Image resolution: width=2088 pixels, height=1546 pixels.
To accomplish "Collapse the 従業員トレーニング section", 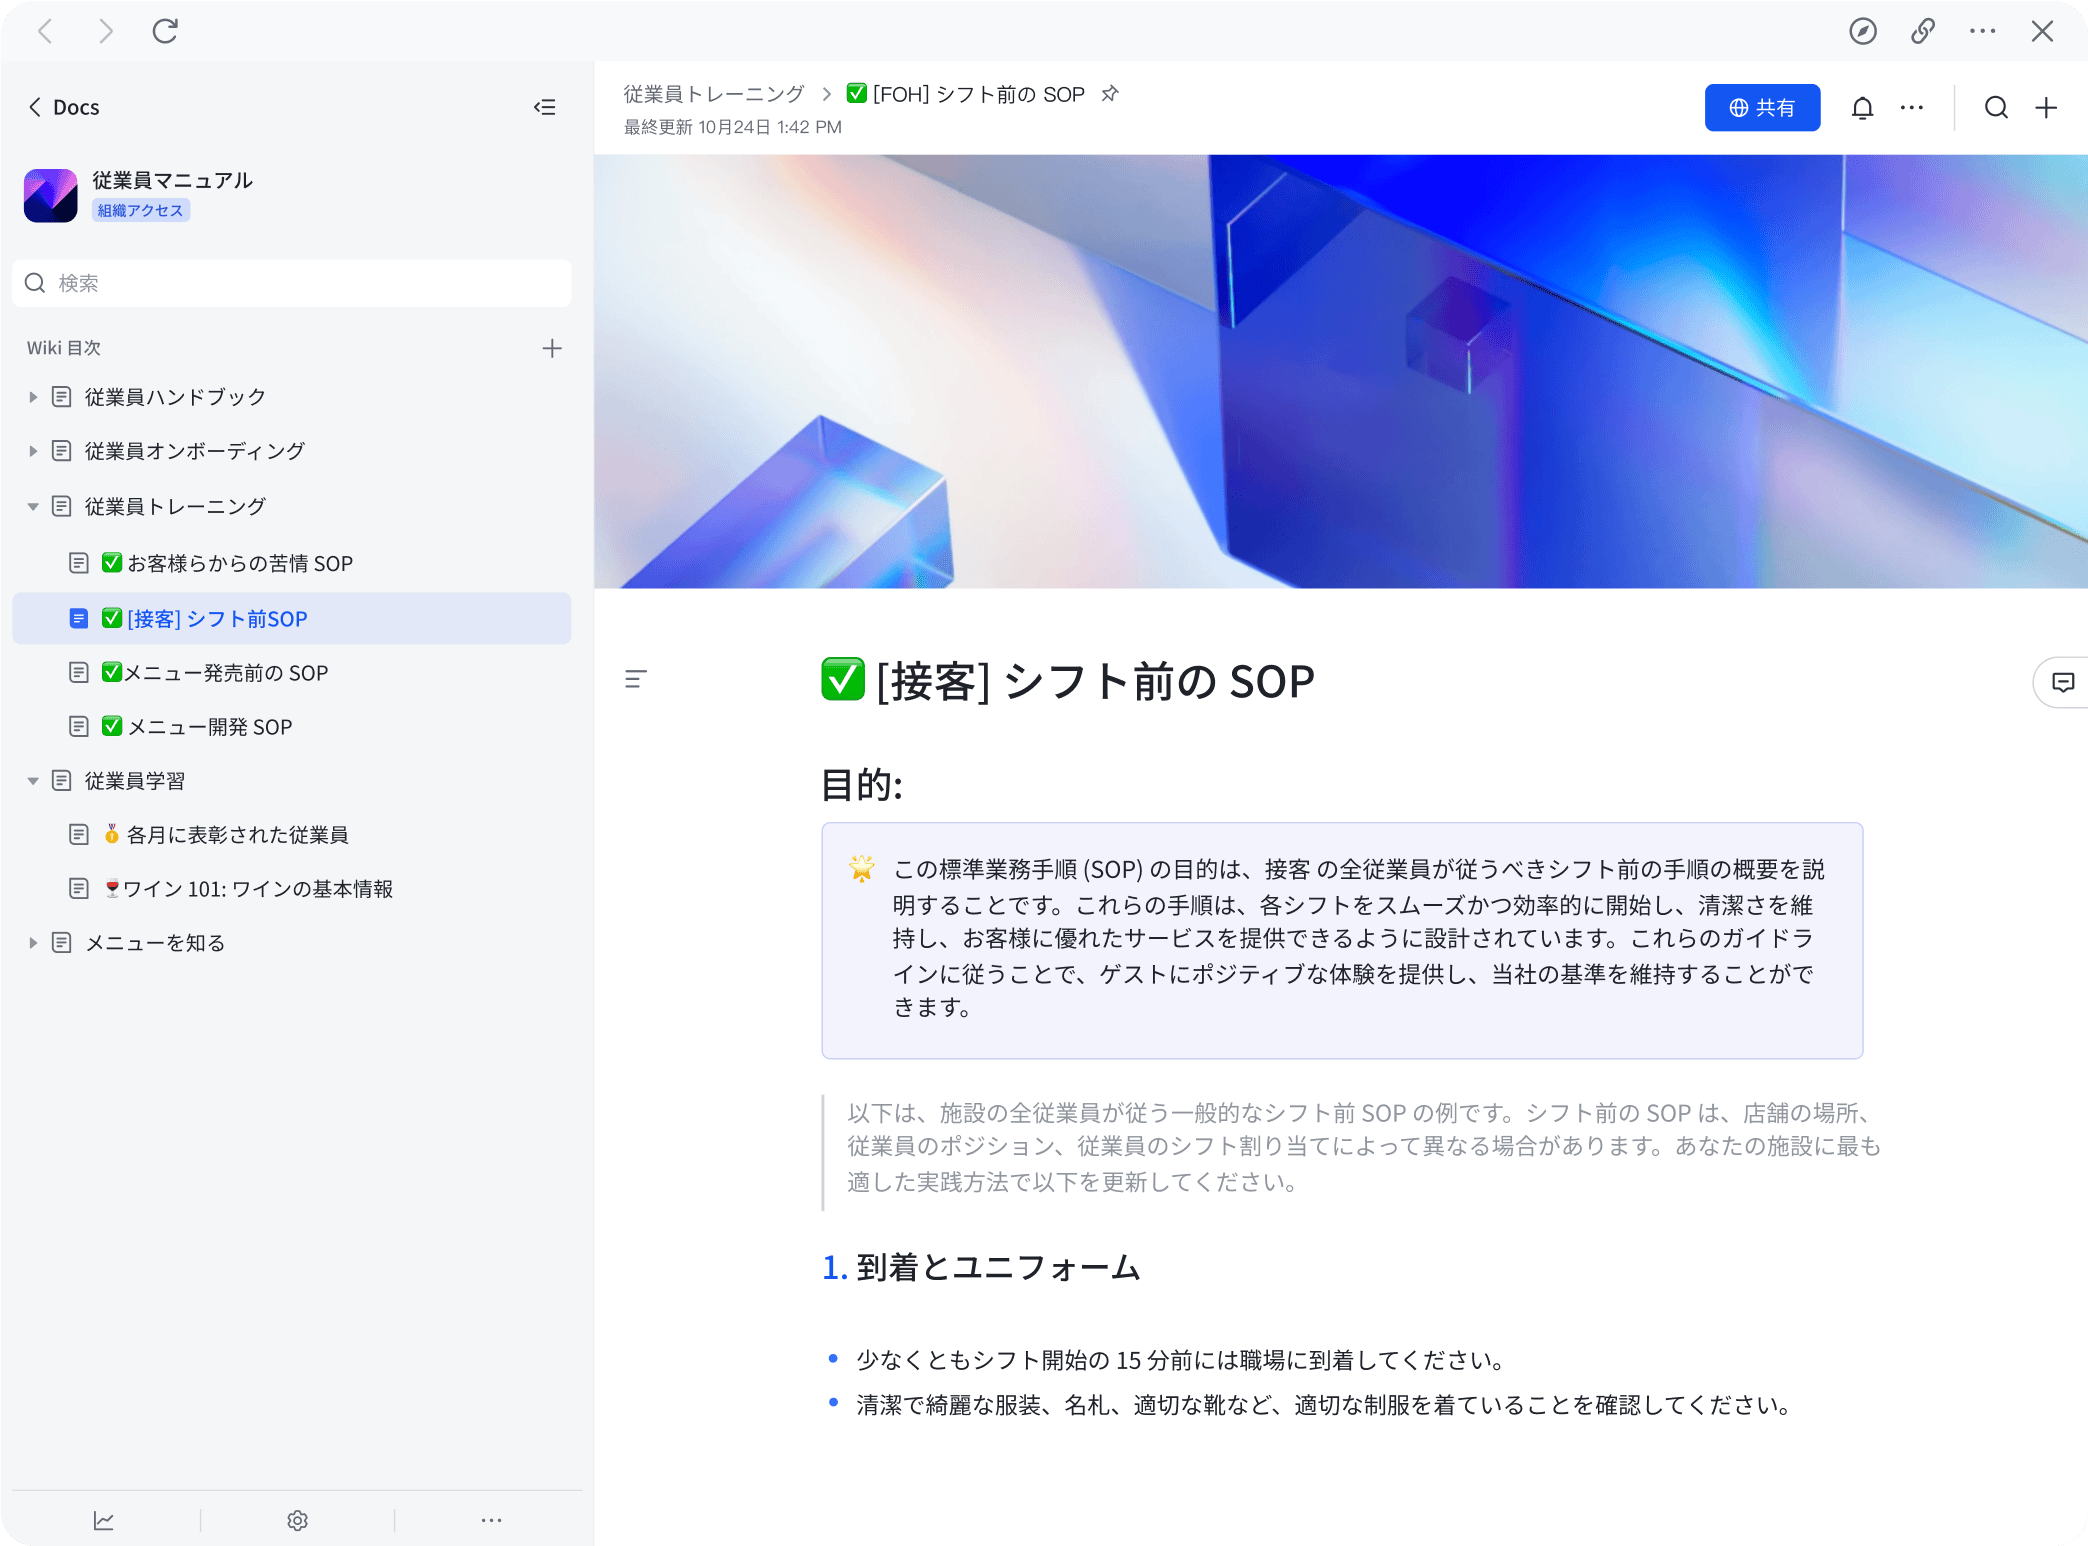I will coord(32,506).
